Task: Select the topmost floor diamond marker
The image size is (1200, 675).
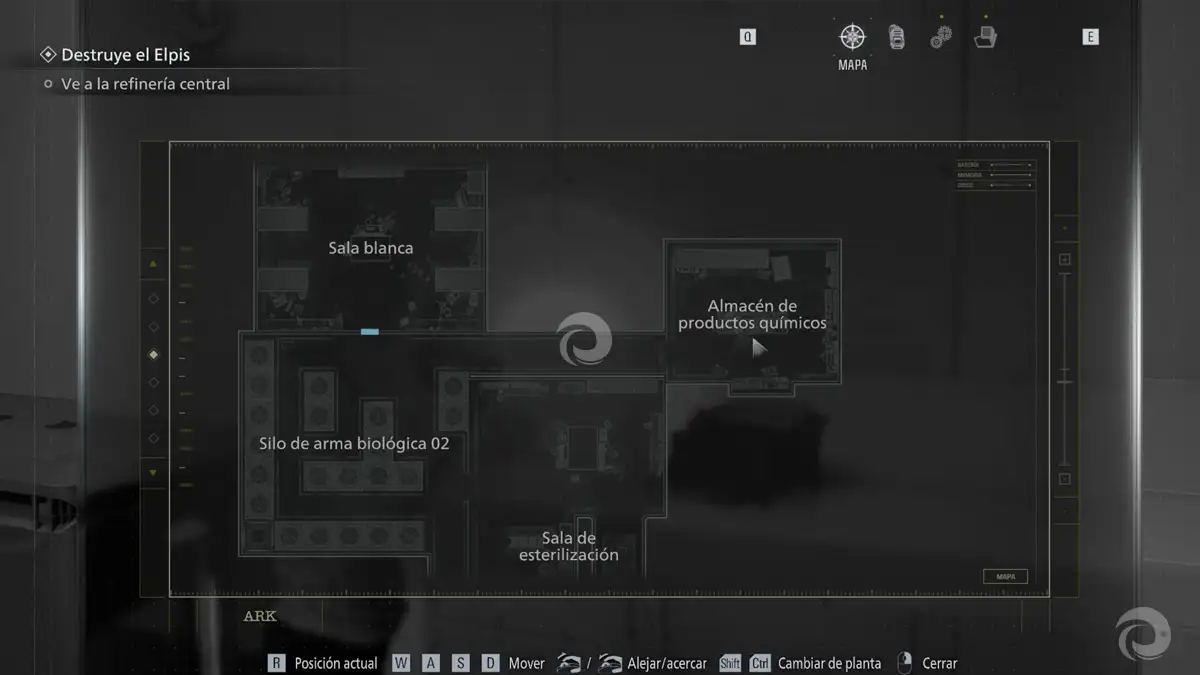Action: [153, 298]
